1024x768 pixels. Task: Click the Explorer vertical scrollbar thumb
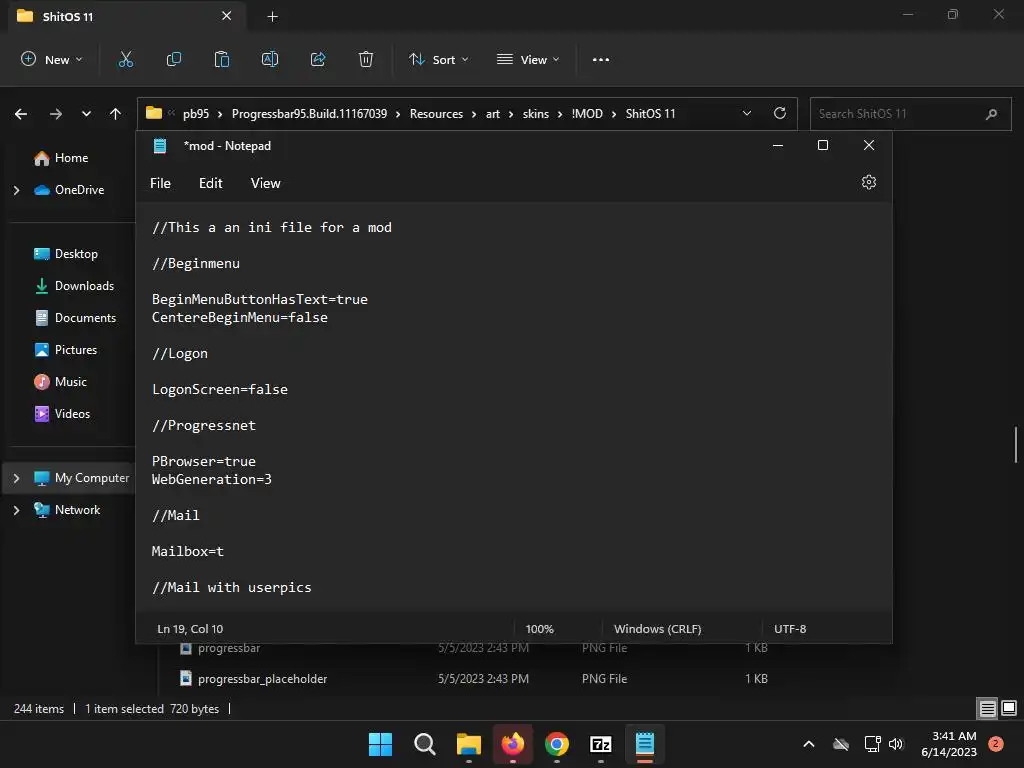click(x=1016, y=444)
